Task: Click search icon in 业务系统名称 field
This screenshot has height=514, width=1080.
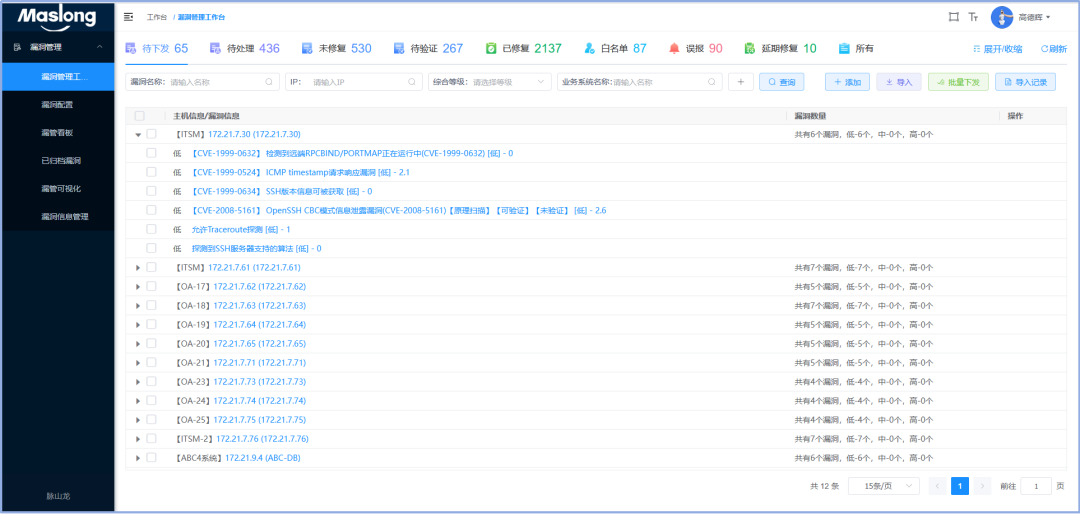Action: (x=712, y=82)
